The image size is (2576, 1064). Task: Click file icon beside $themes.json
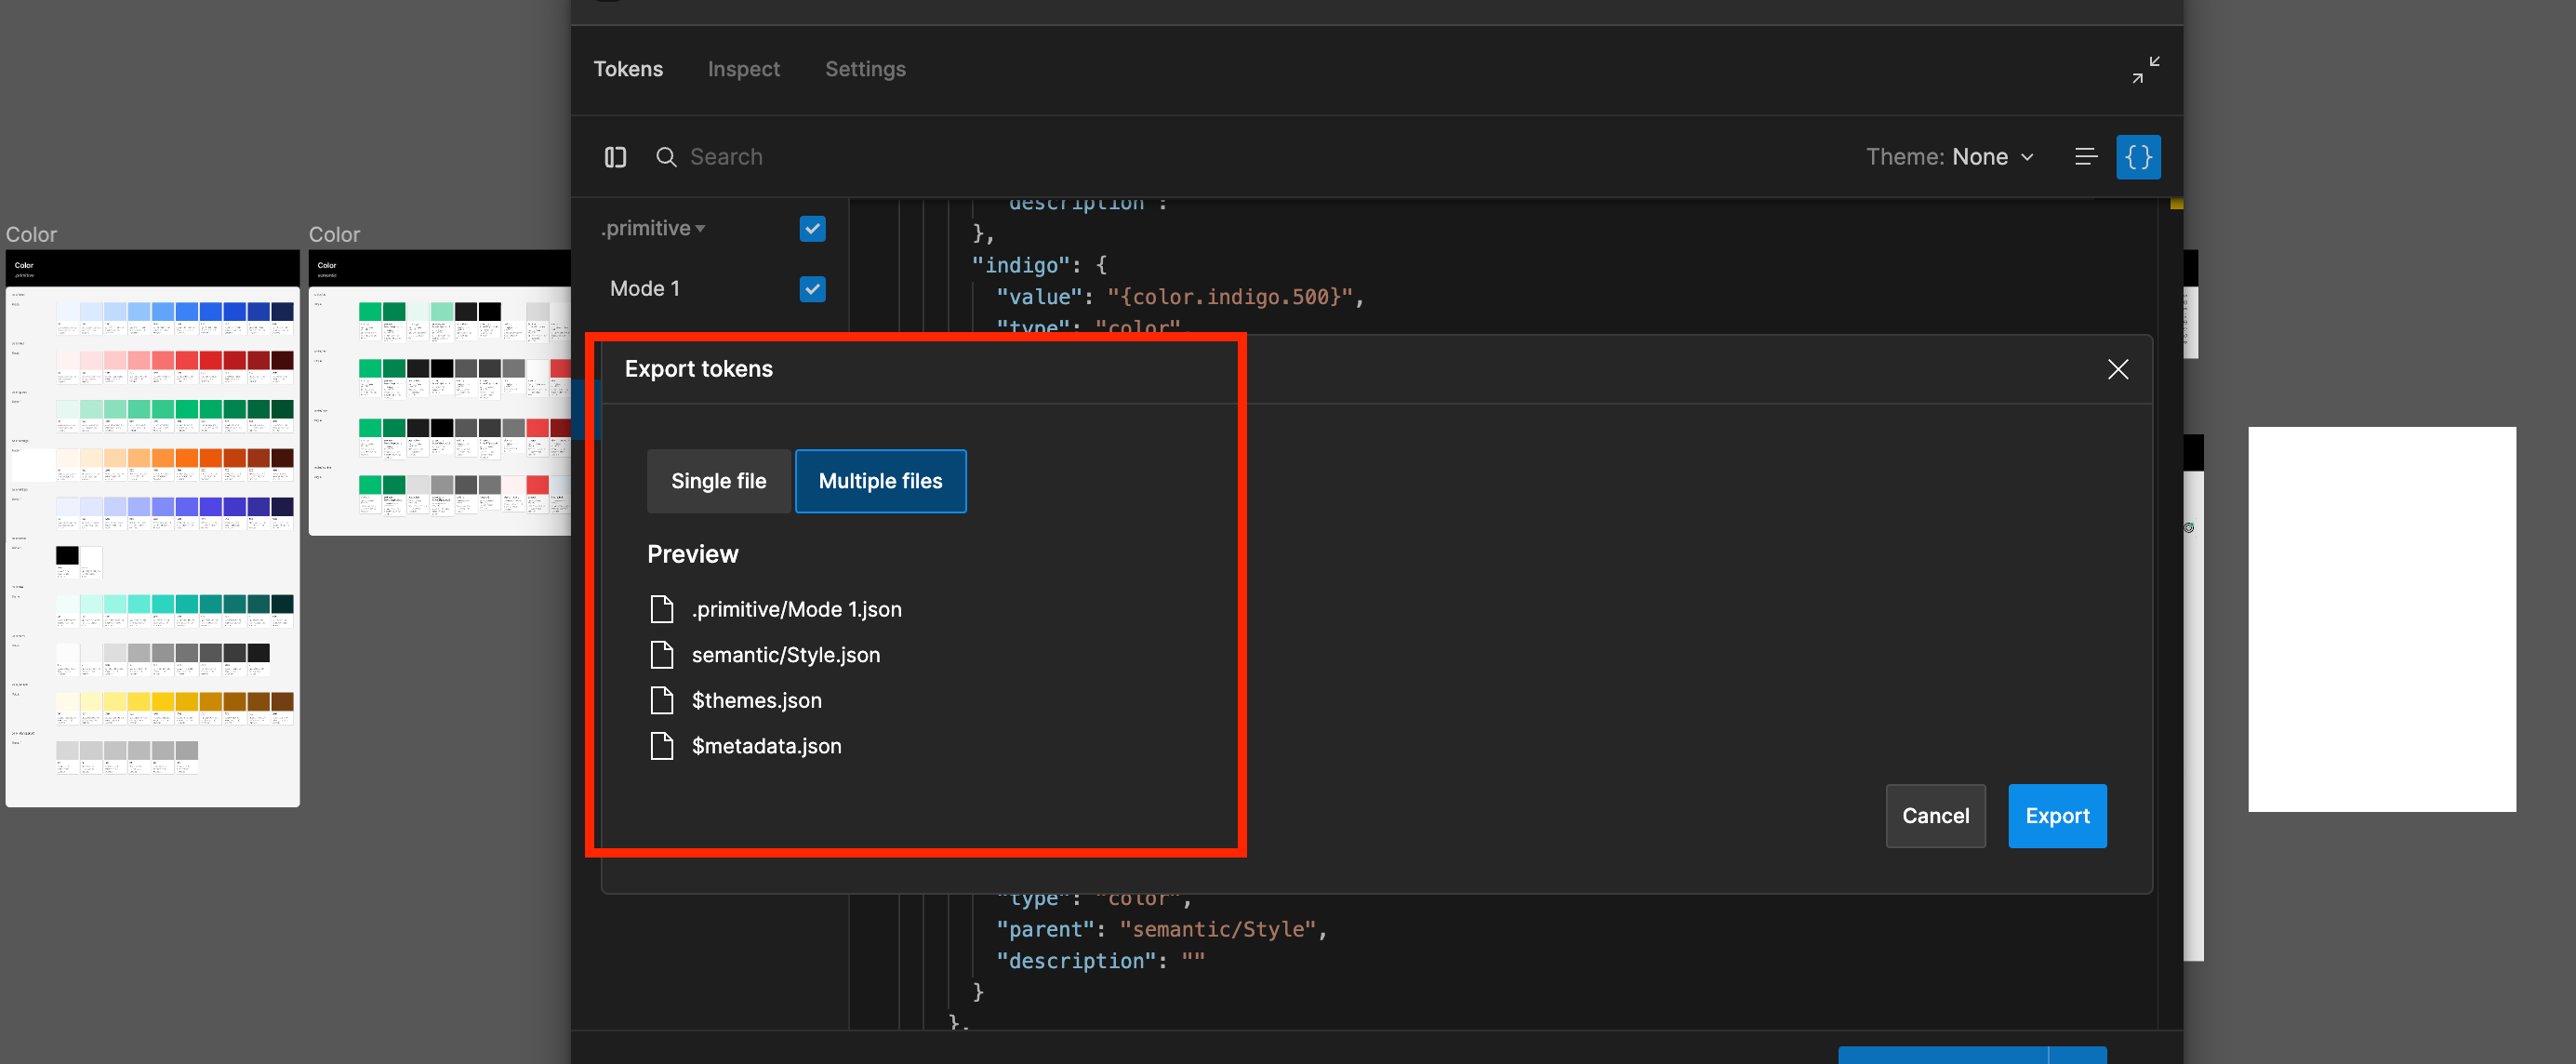click(x=662, y=700)
